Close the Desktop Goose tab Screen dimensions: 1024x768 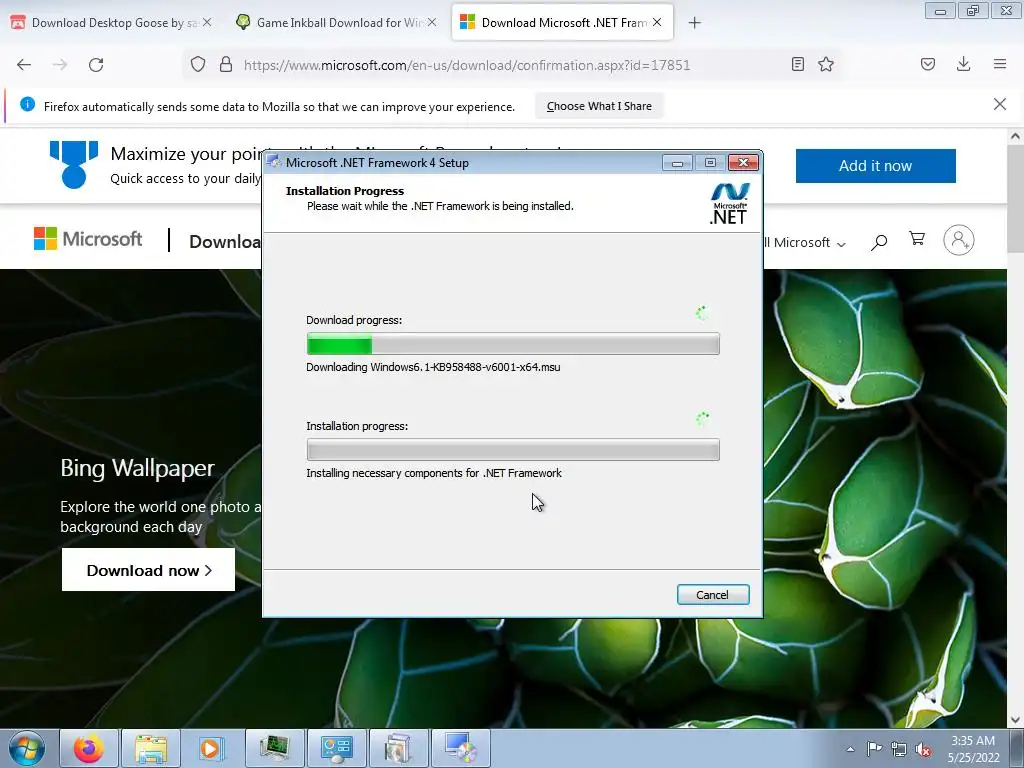click(x=207, y=22)
